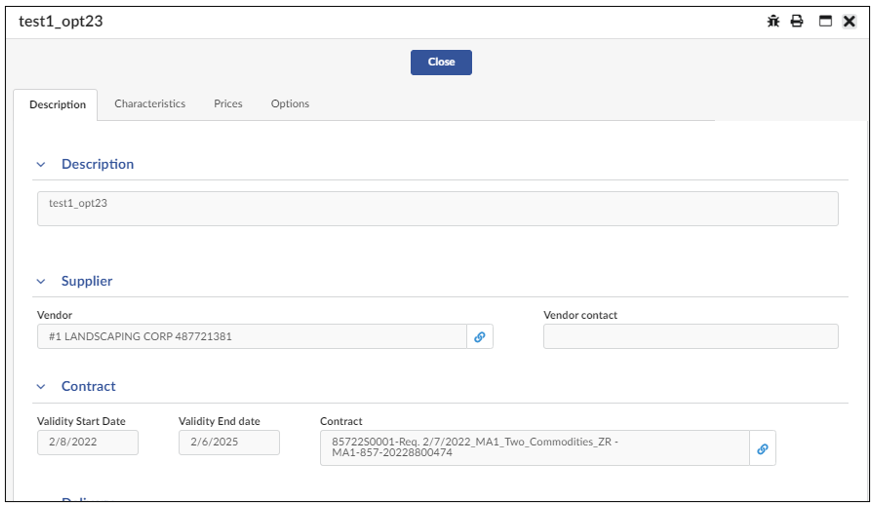This screenshot has width=879, height=507.
Task: Select the Description tab
Action: pyautogui.click(x=57, y=105)
